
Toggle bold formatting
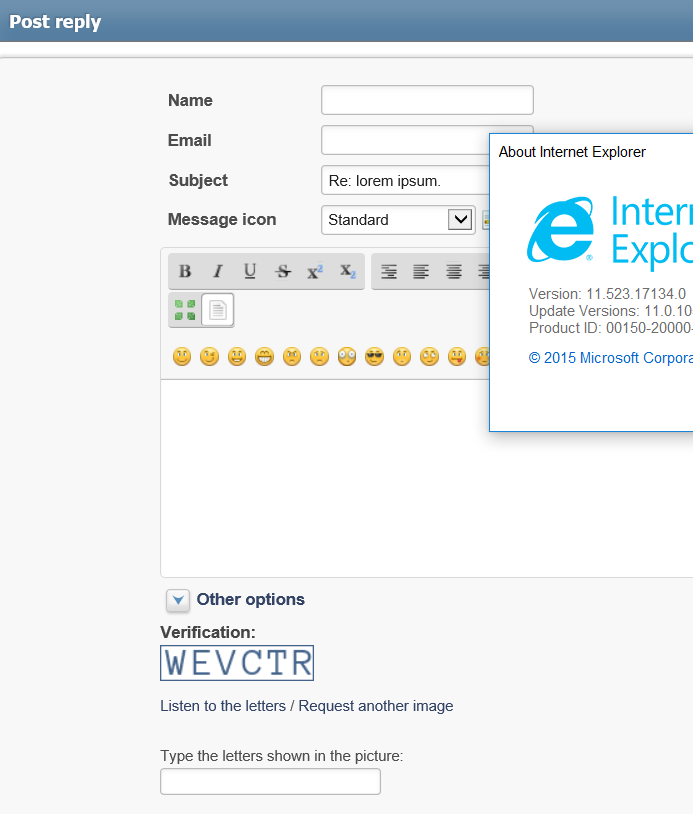pyautogui.click(x=185, y=271)
